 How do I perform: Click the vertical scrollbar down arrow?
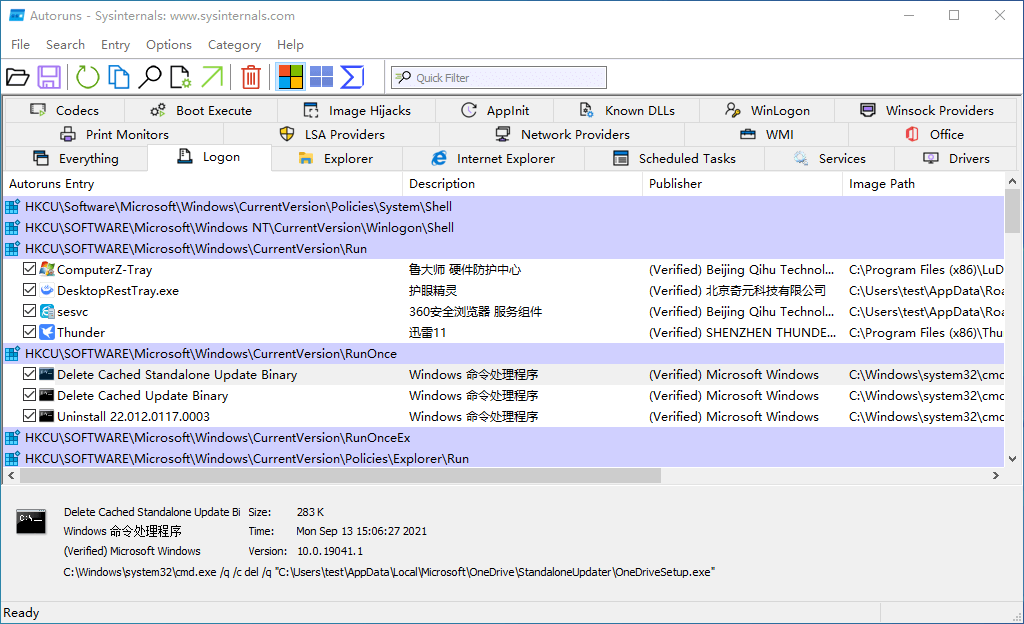point(1012,459)
